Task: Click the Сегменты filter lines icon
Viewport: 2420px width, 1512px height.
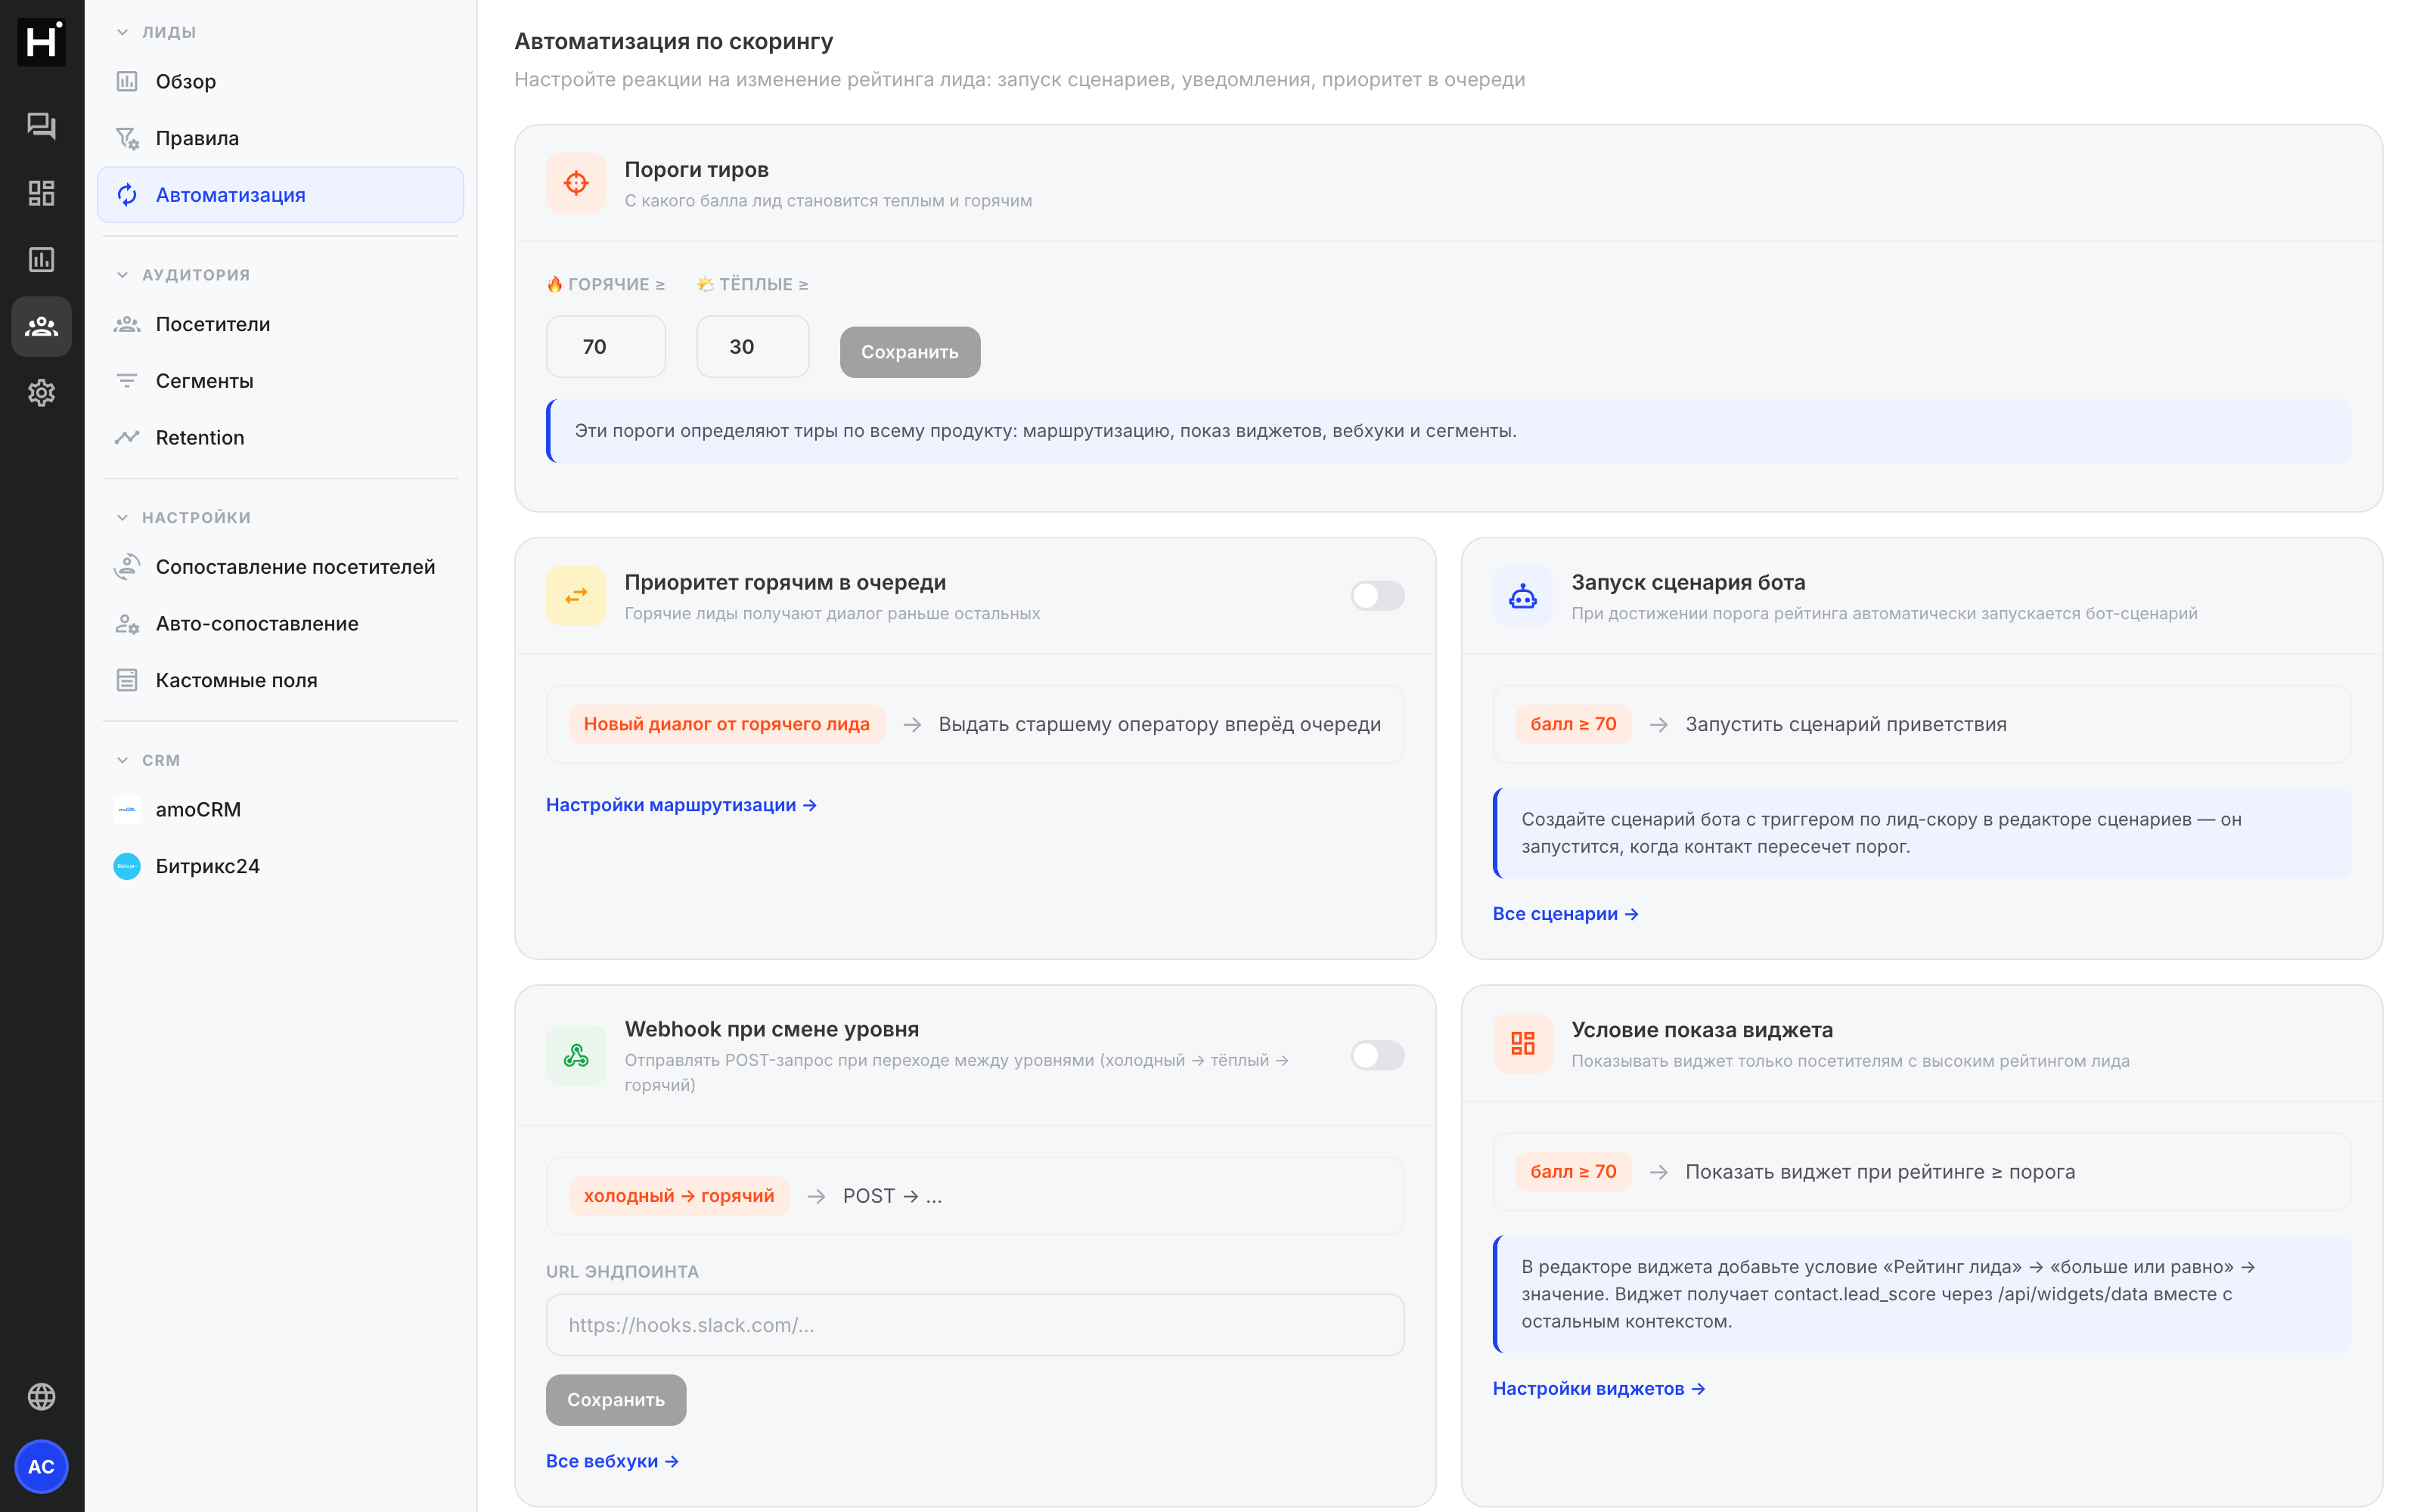Action: pos(127,381)
